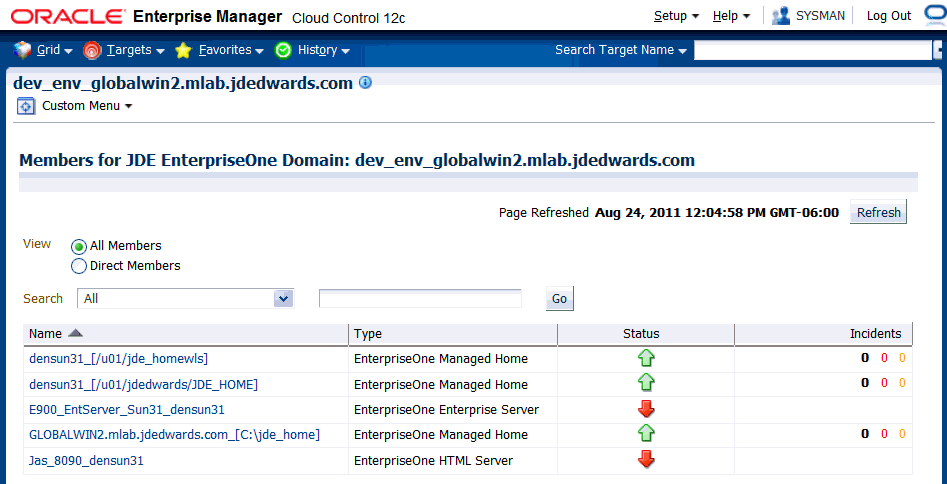Click red incident count for densun31 jde_homewls
The height and width of the screenshot is (484, 947).
pyautogui.click(x=884, y=358)
